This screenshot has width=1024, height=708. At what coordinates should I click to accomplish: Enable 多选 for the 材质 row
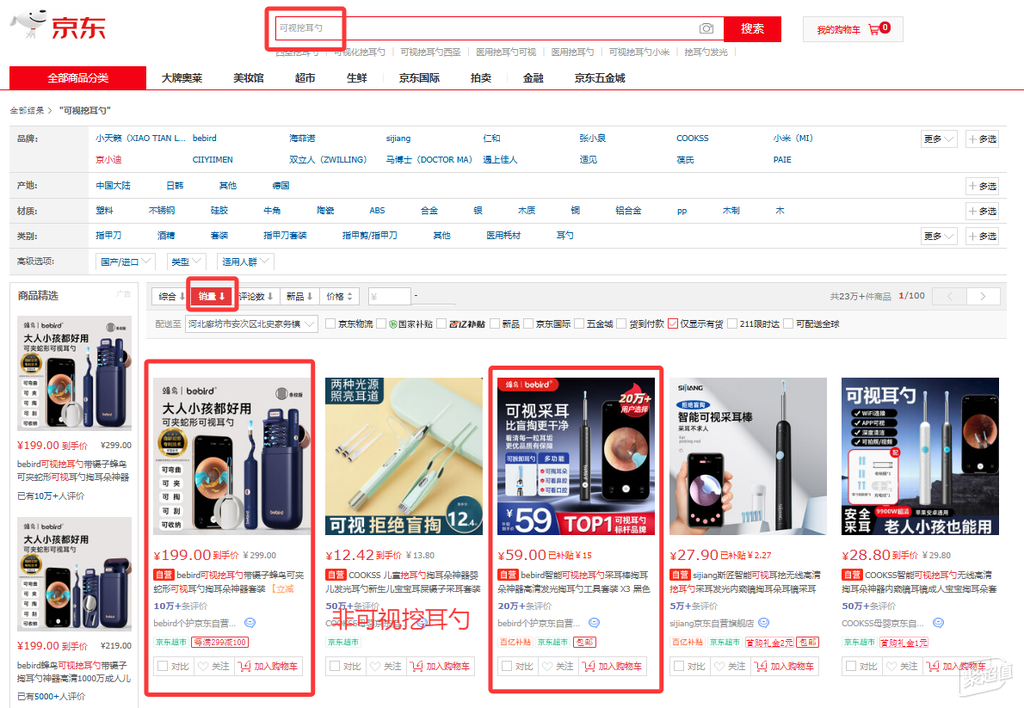pos(982,211)
